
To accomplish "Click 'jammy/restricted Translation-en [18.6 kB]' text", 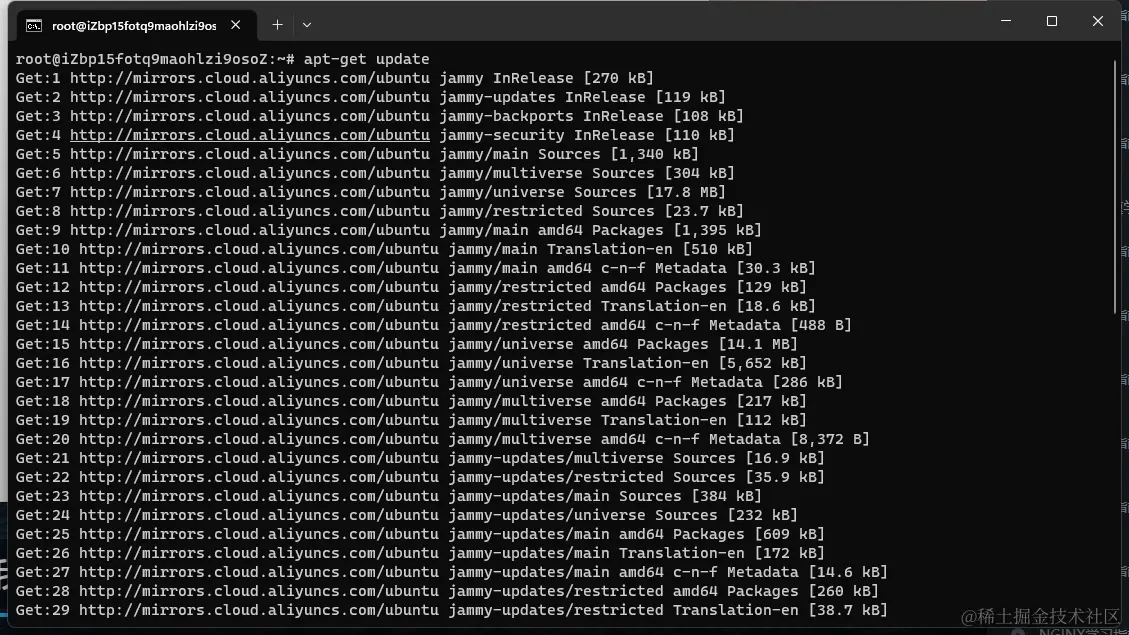I will 631,306.
